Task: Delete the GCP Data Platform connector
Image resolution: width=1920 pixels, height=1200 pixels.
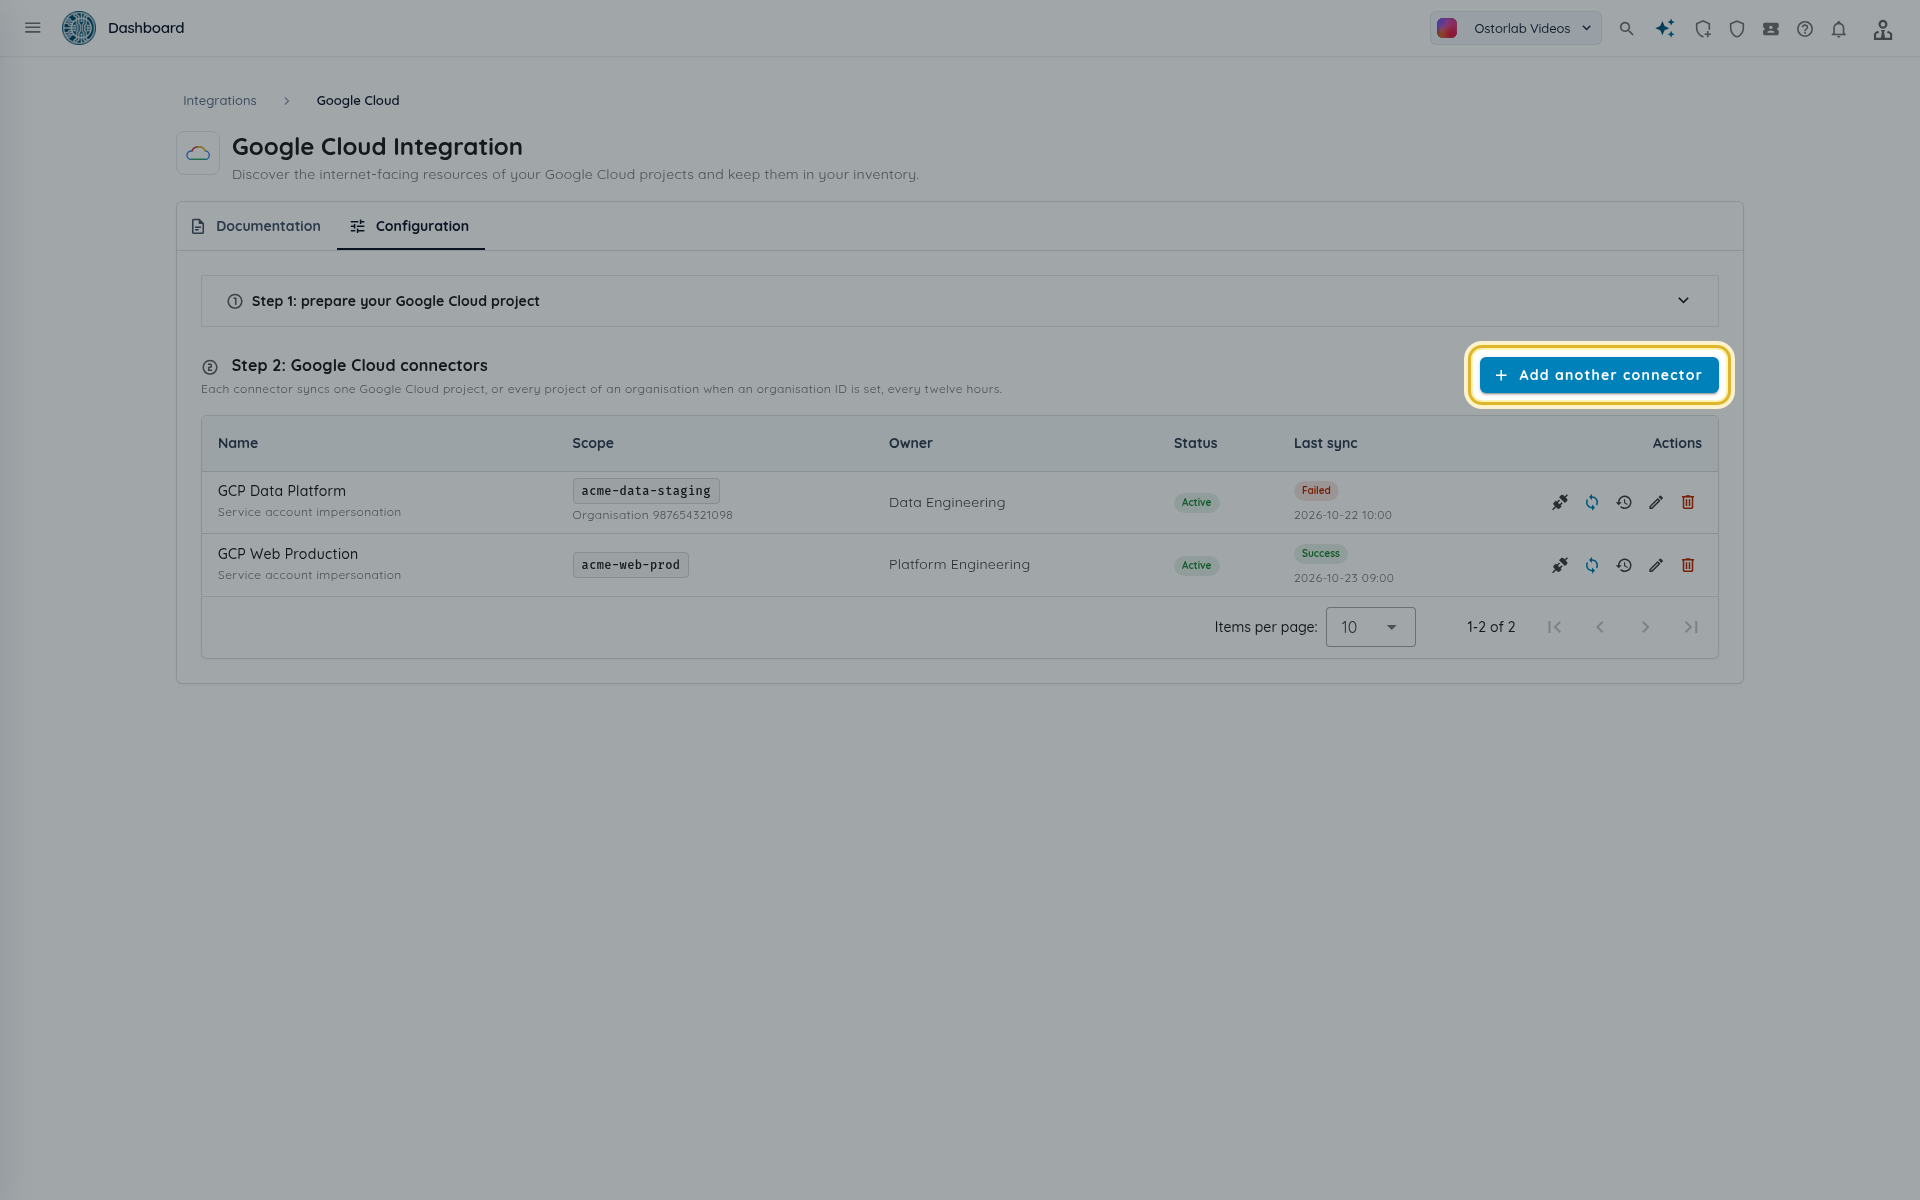Action: [x=1688, y=502]
